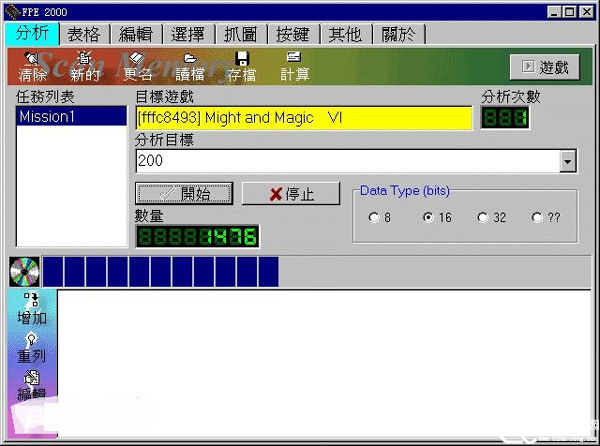
Task: Click the CD disc icon beside progress bar
Action: (24, 272)
